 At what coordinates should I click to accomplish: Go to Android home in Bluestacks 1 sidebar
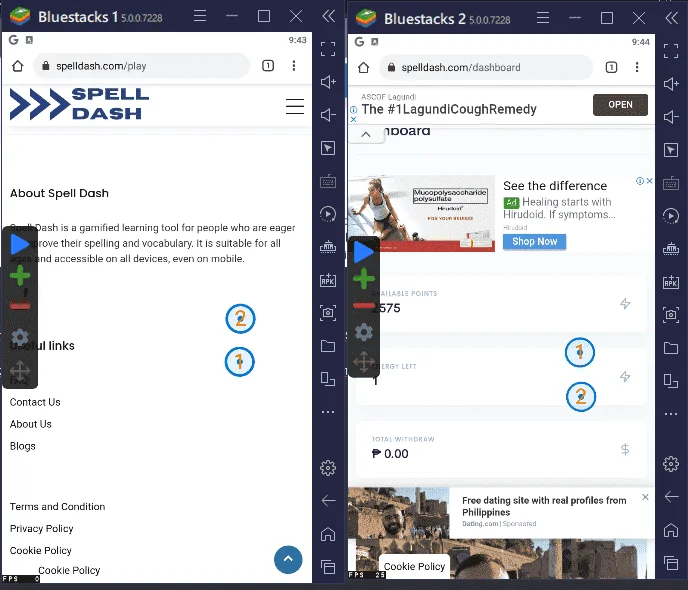[x=328, y=534]
